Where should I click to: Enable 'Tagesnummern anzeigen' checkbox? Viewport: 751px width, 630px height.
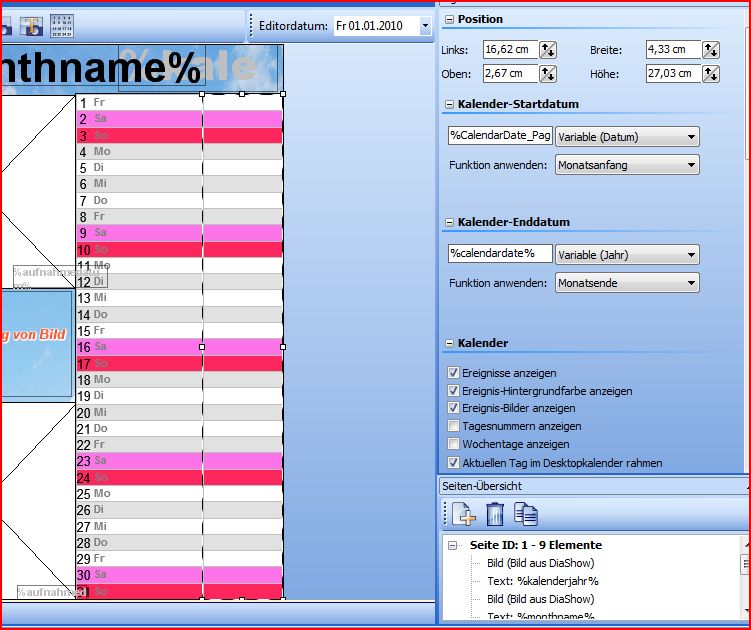click(454, 426)
